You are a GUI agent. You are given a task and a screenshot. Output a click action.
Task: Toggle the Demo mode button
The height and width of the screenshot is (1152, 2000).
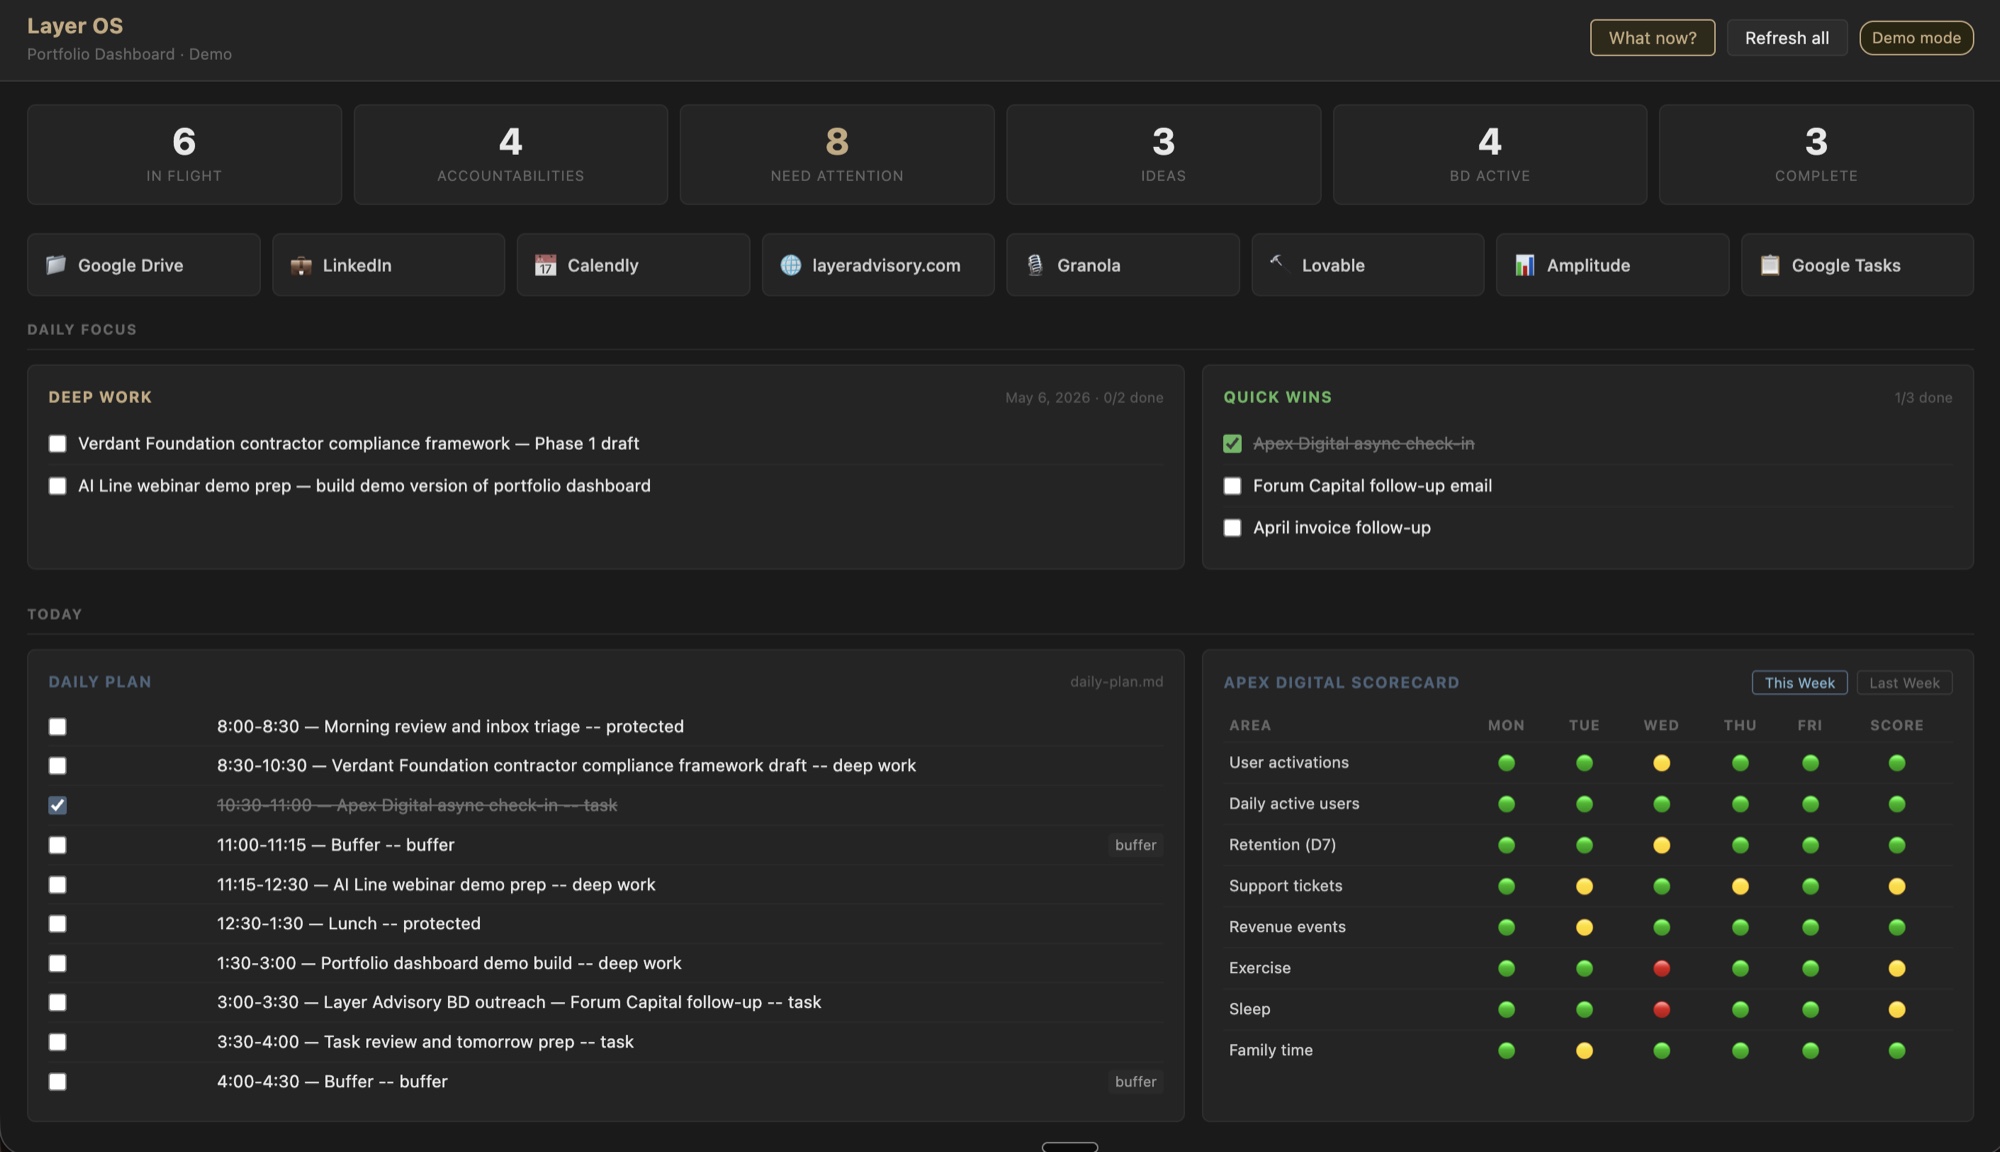click(1916, 38)
